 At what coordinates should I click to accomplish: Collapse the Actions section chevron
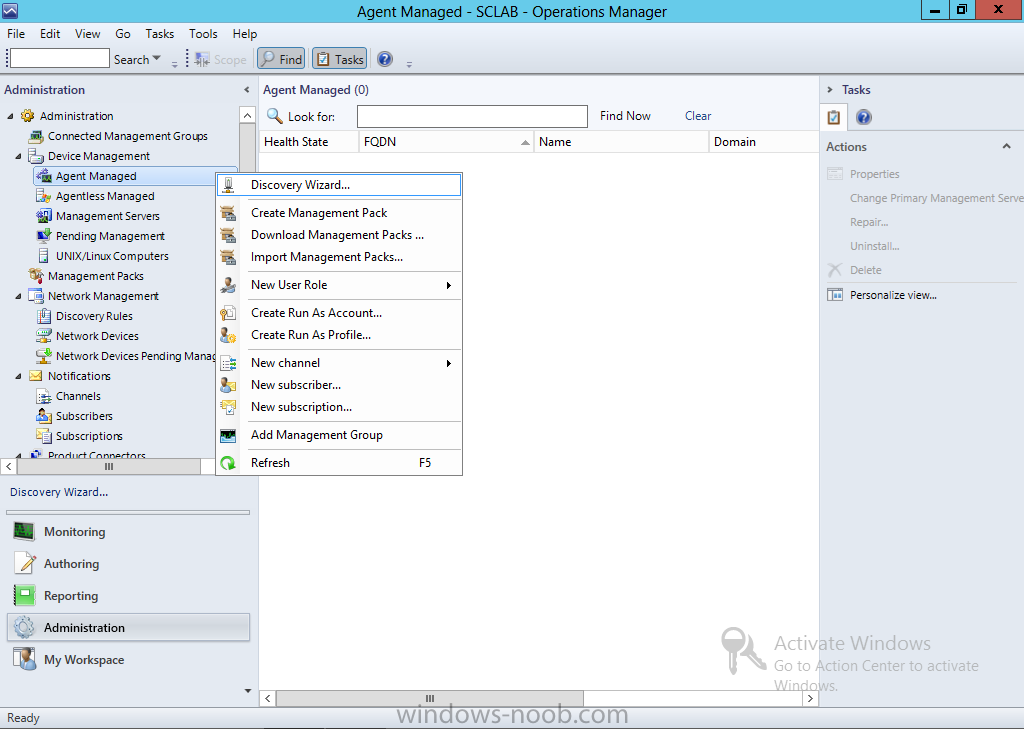[x=1006, y=147]
